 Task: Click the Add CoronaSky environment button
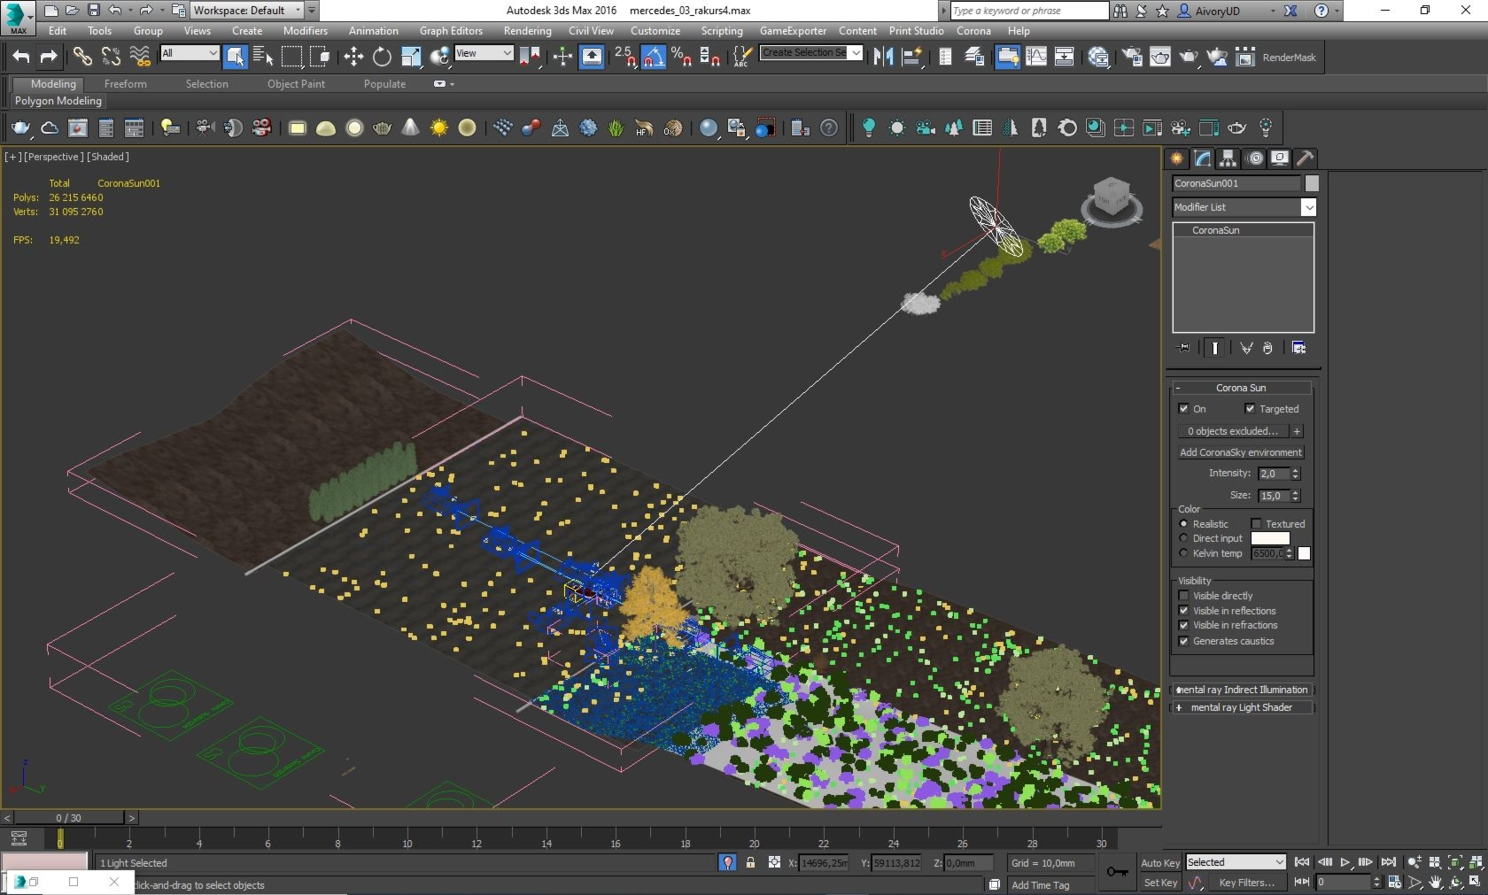point(1240,452)
